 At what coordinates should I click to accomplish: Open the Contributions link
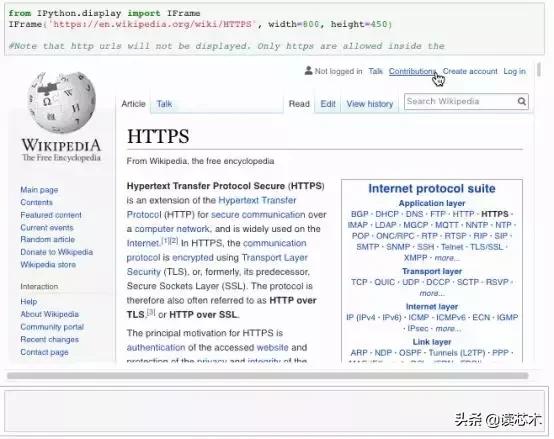[412, 71]
